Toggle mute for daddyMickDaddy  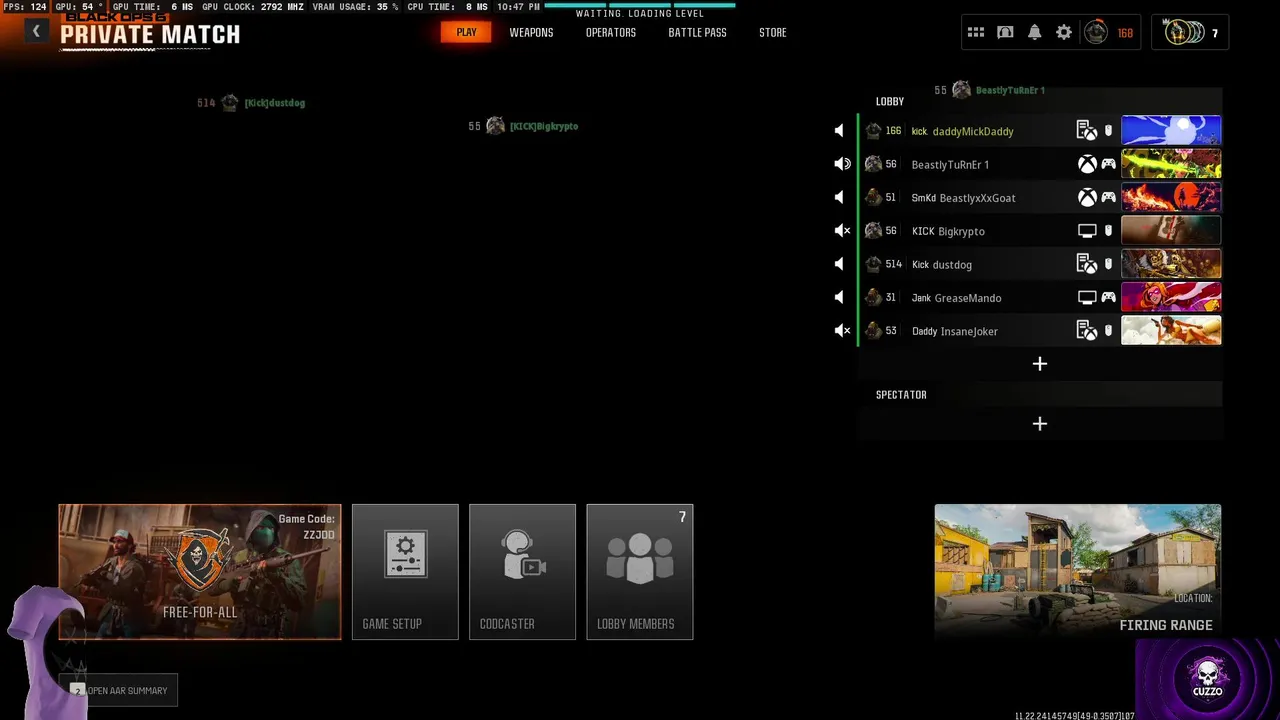[840, 131]
